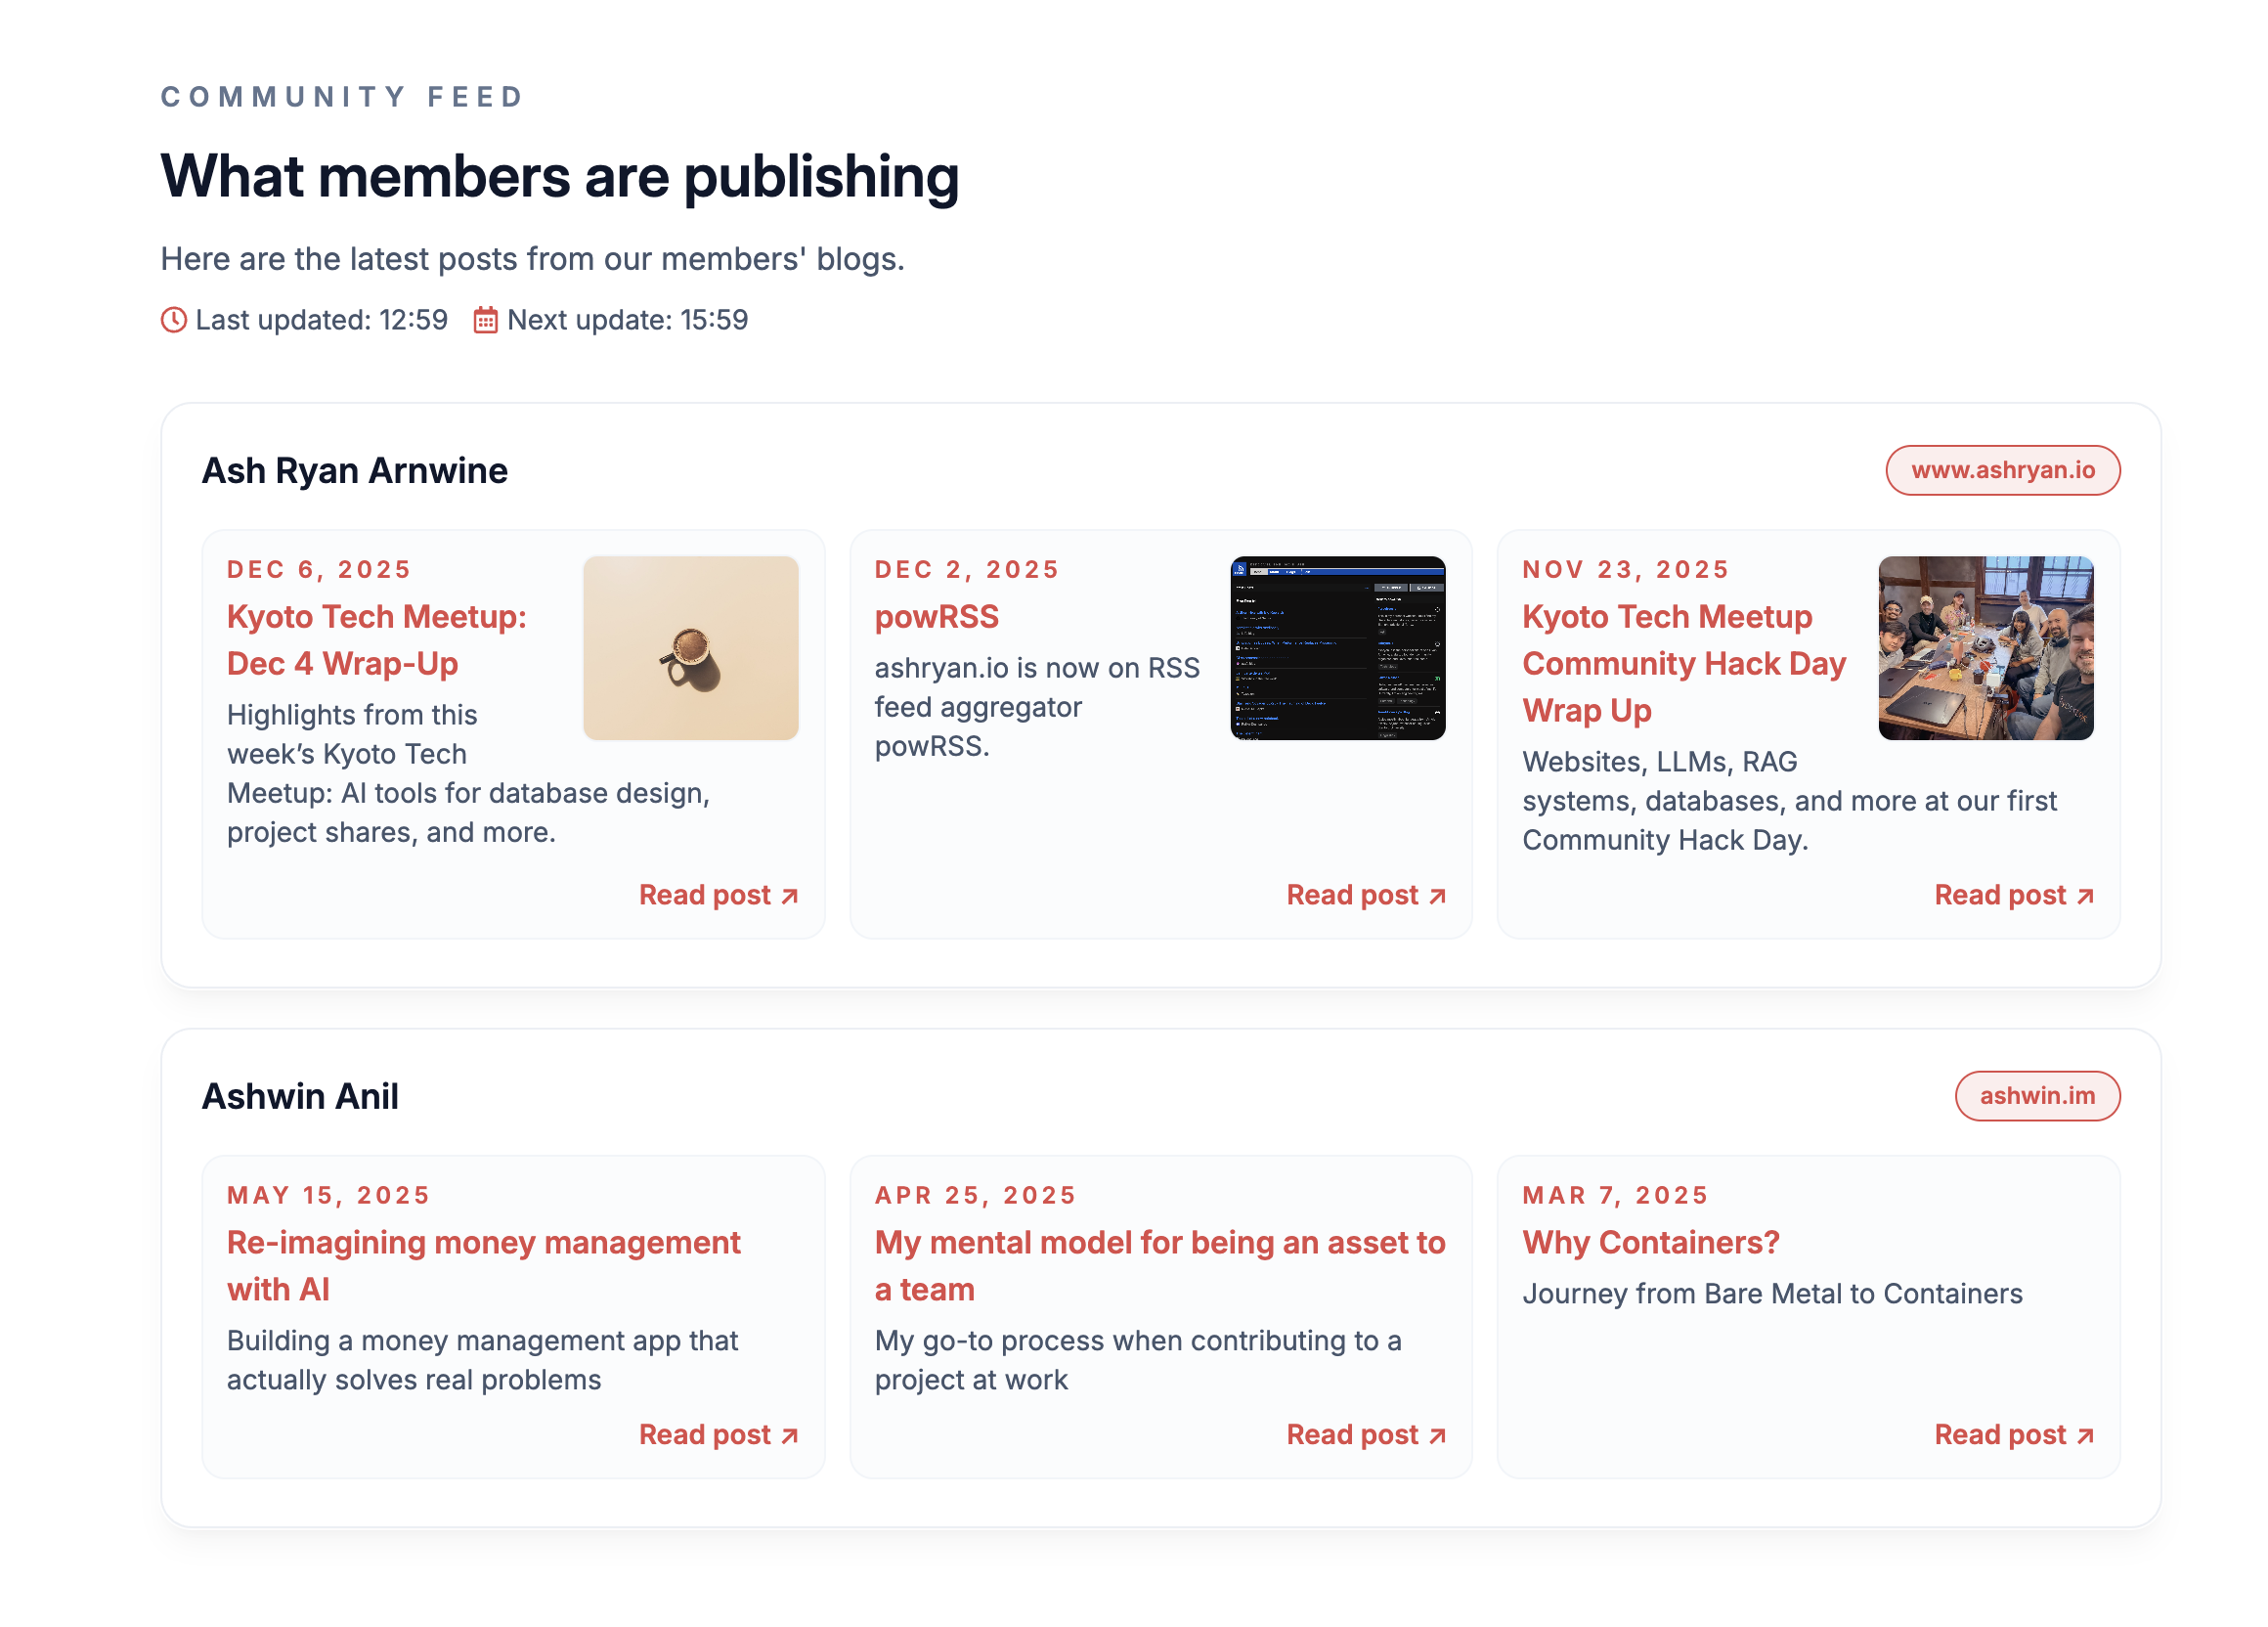This screenshot has height=1627, width=2268.
Task: Click the arrow icon on Kyoto Tech Meetup Dec 4 Read post
Action: (789, 896)
